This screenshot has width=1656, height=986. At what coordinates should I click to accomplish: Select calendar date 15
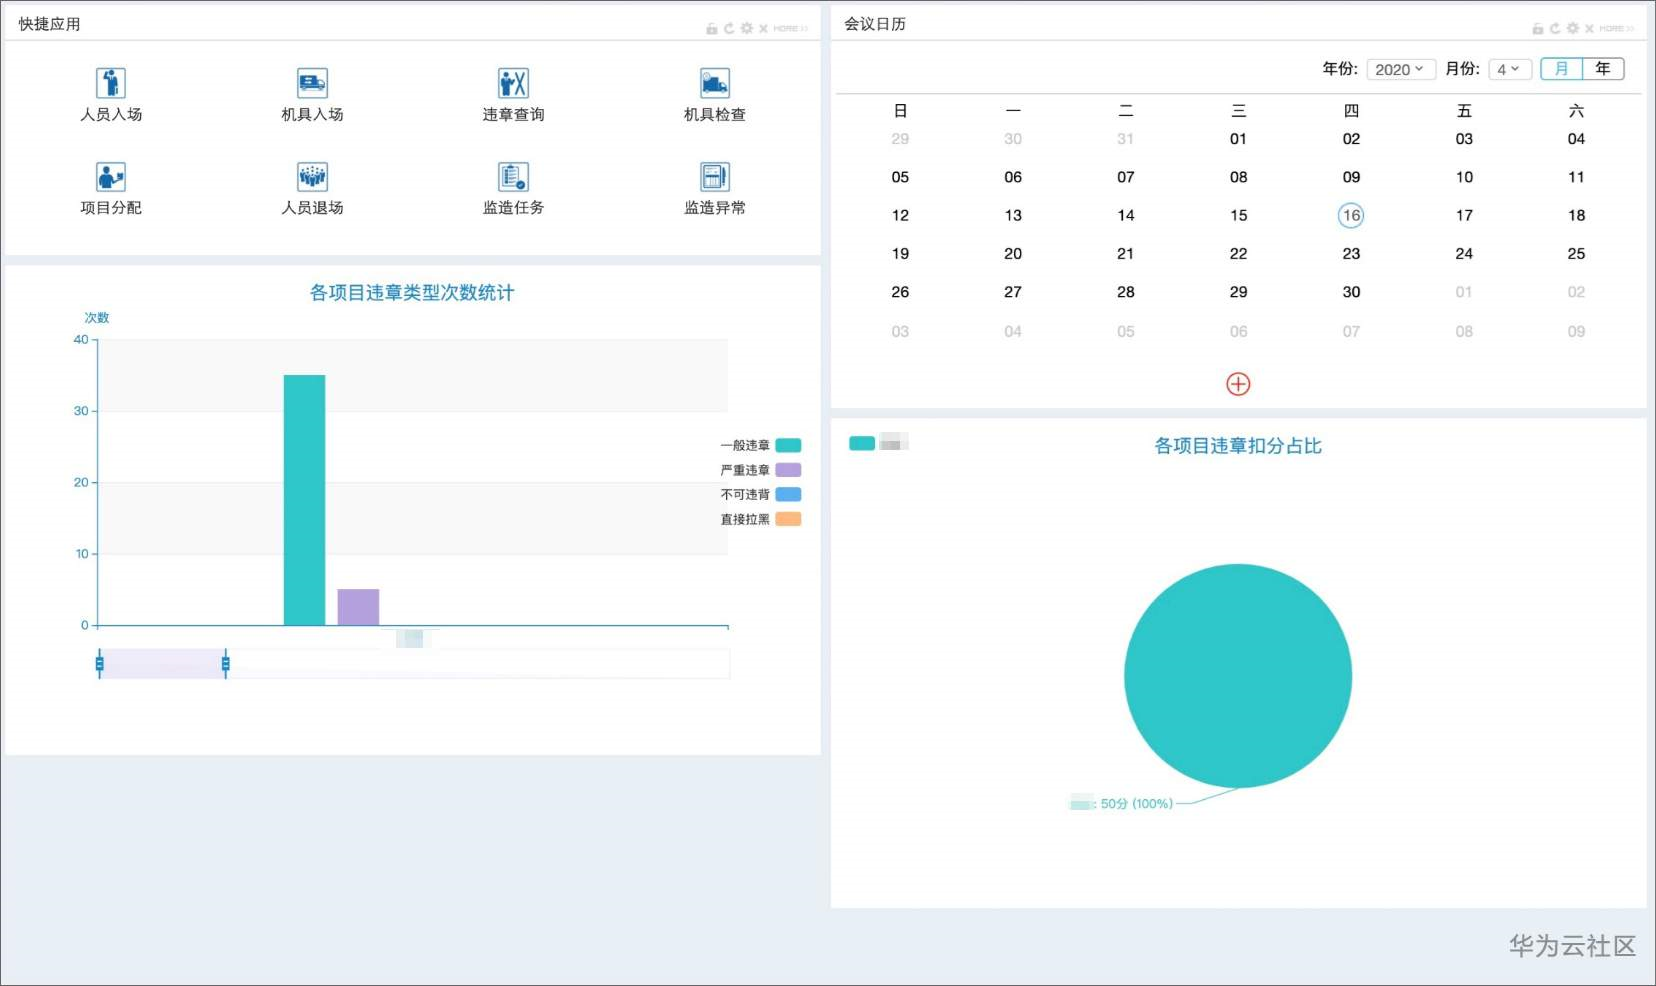pyautogui.click(x=1238, y=215)
